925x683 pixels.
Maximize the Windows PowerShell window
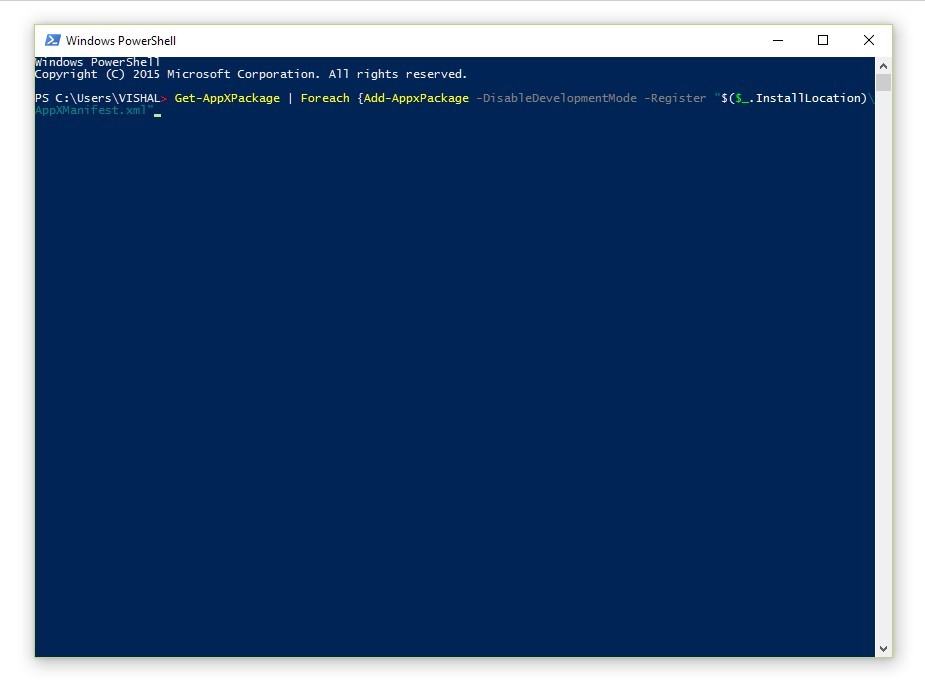tap(822, 40)
